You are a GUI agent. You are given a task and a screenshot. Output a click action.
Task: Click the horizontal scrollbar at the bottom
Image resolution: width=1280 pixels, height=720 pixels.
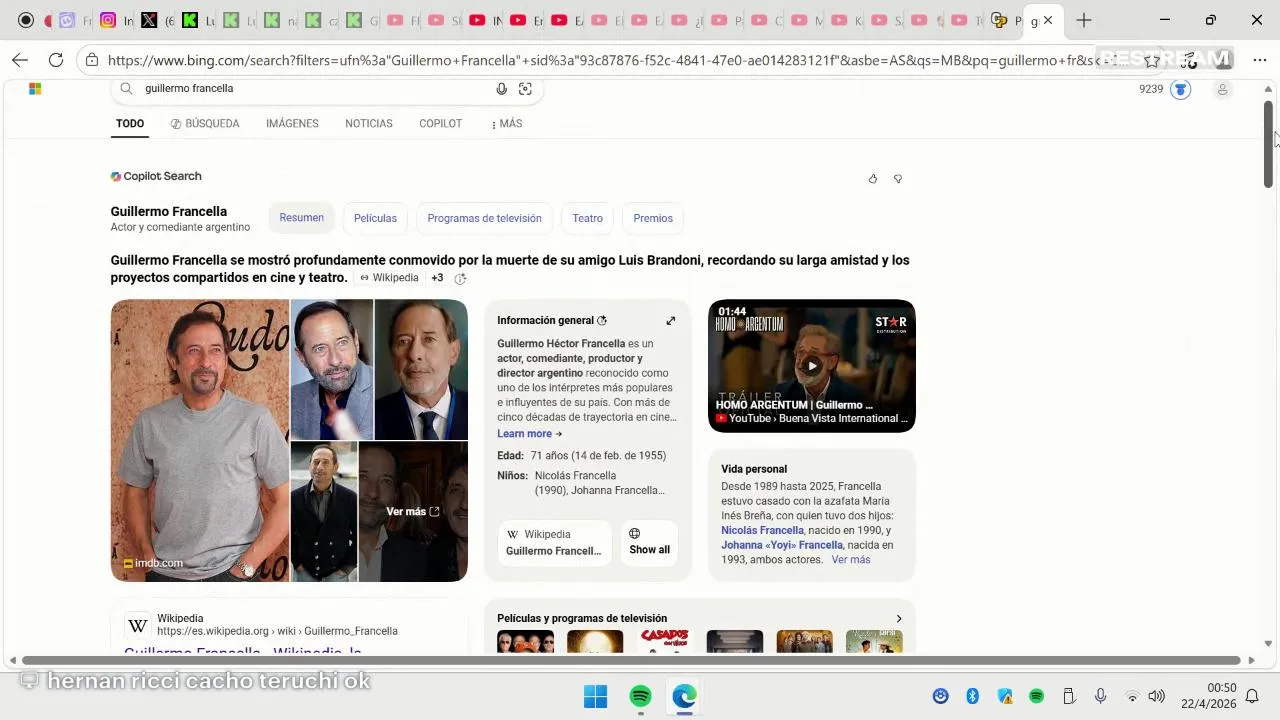[x=632, y=661]
